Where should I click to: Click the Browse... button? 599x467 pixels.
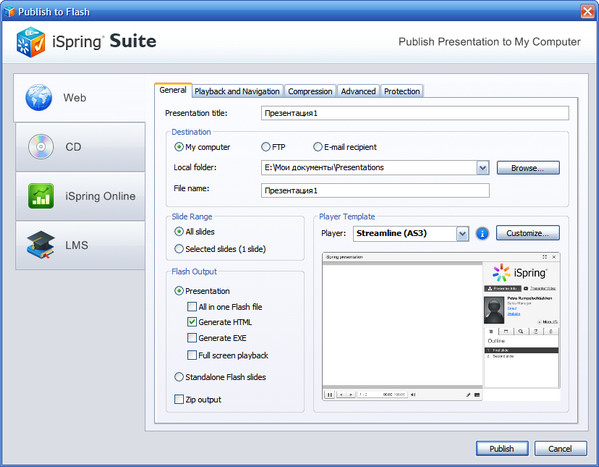(x=528, y=168)
